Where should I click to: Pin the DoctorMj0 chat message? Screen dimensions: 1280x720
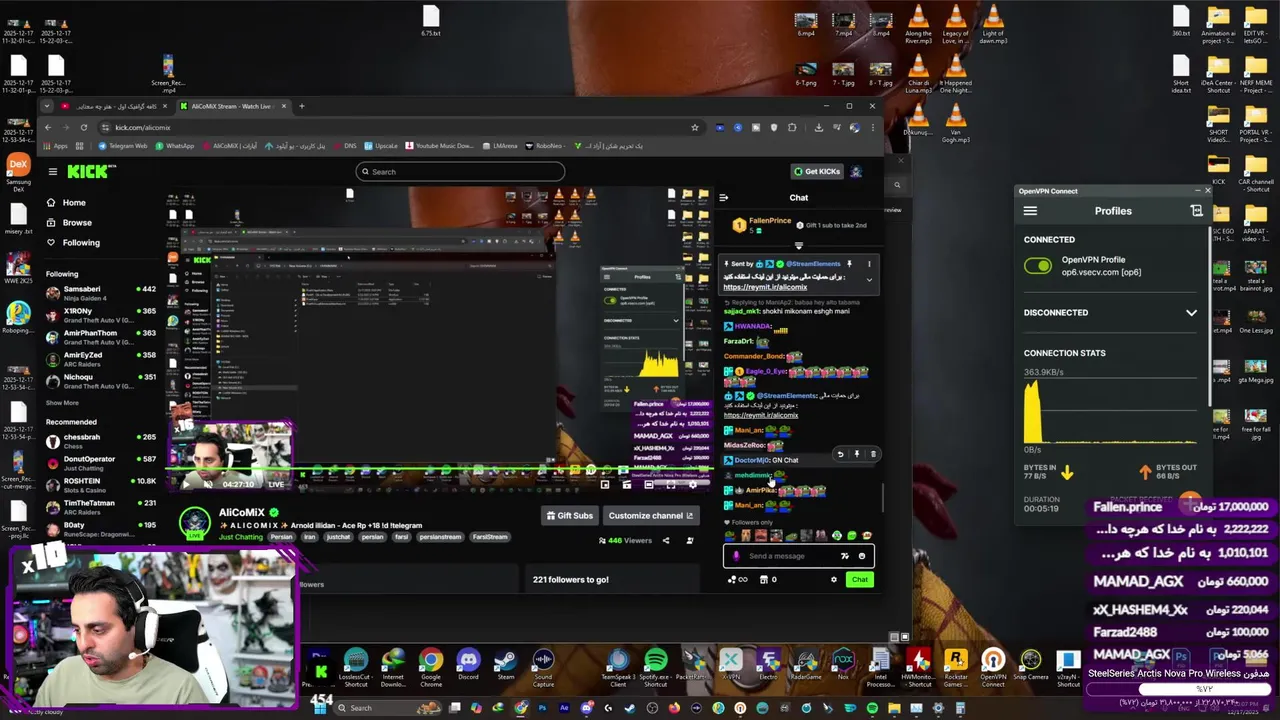point(857,455)
